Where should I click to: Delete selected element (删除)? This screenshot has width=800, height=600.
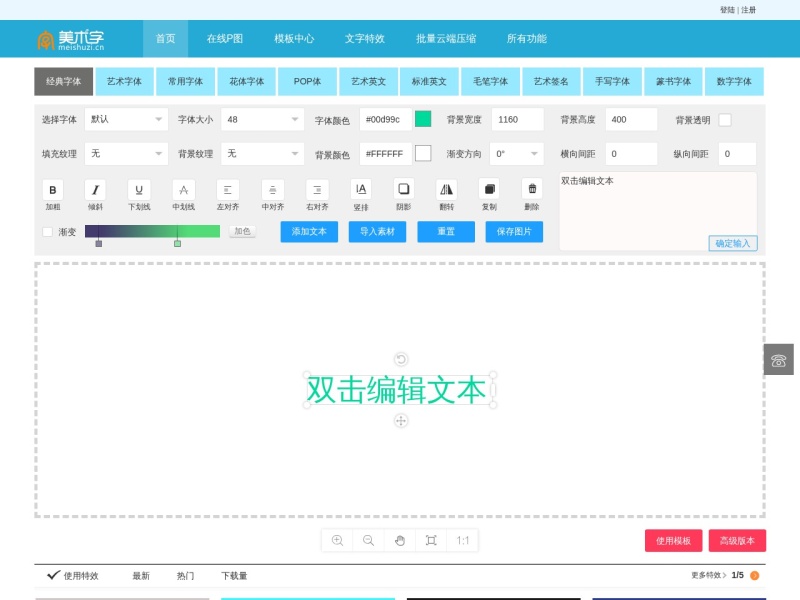click(x=532, y=189)
